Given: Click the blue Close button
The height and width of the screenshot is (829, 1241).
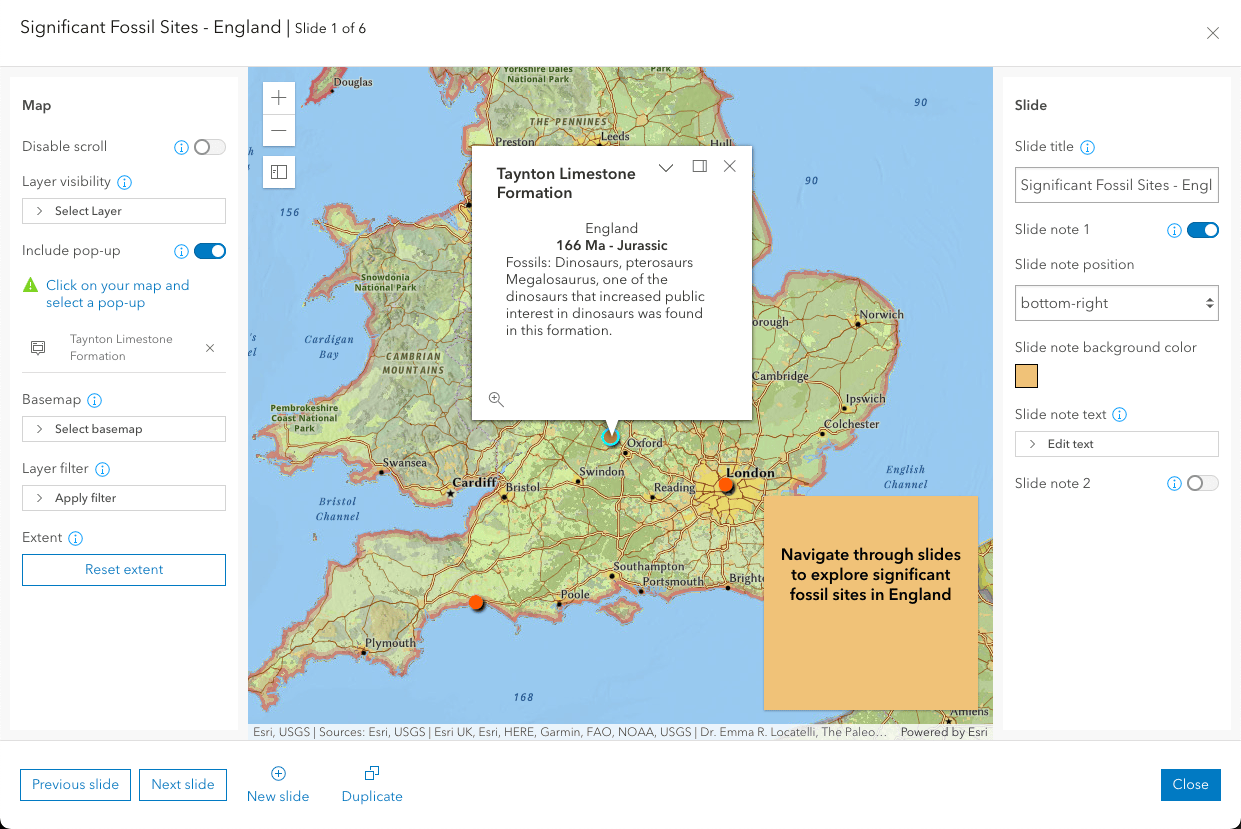Looking at the screenshot, I should tap(1191, 785).
